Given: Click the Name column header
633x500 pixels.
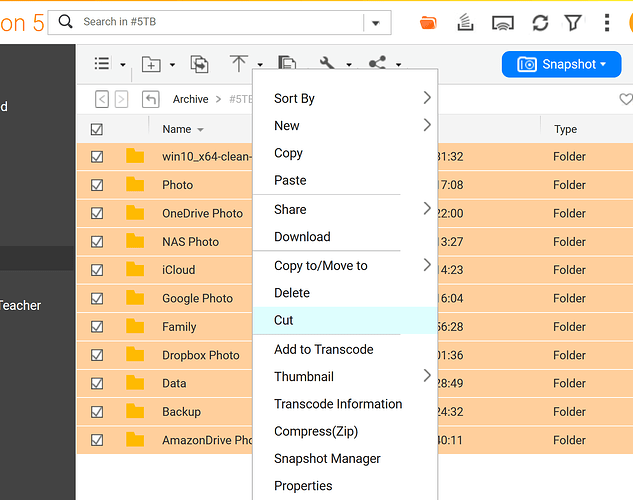Looking at the screenshot, I should pos(177,129).
